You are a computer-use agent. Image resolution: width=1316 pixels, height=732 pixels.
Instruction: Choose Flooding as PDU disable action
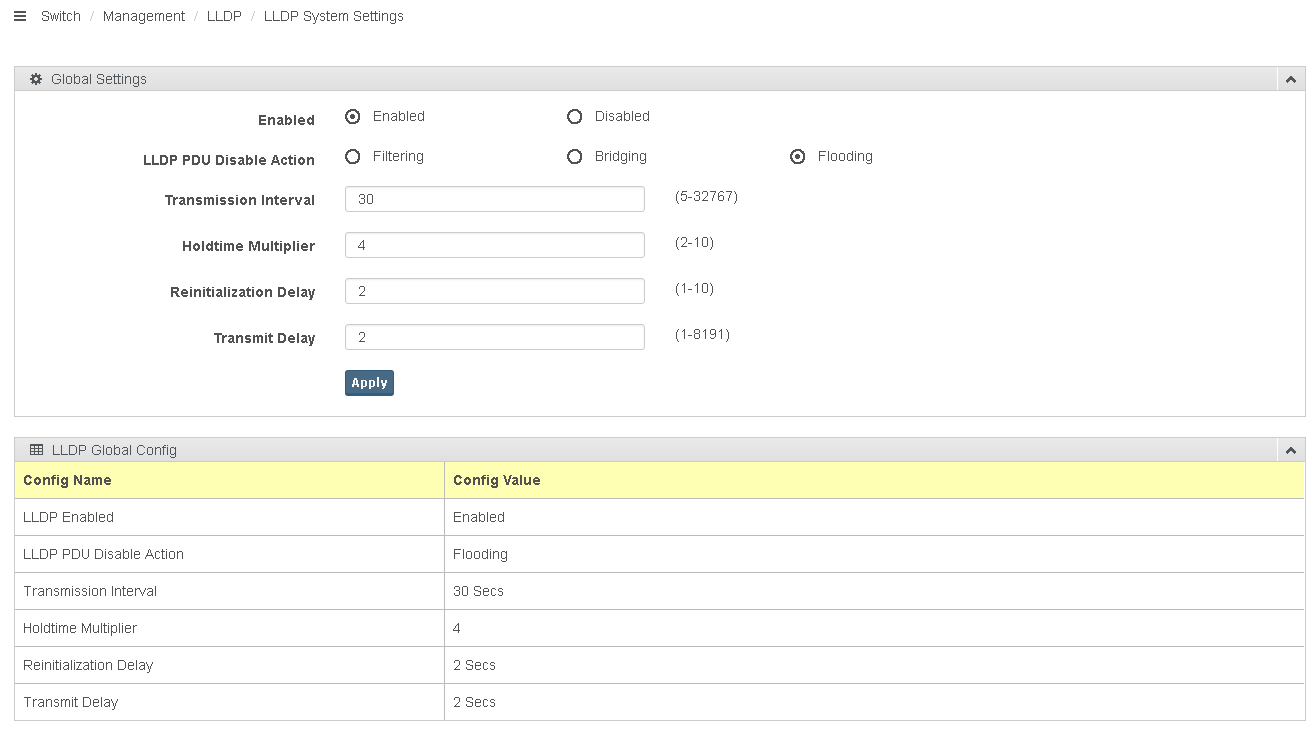coord(798,157)
